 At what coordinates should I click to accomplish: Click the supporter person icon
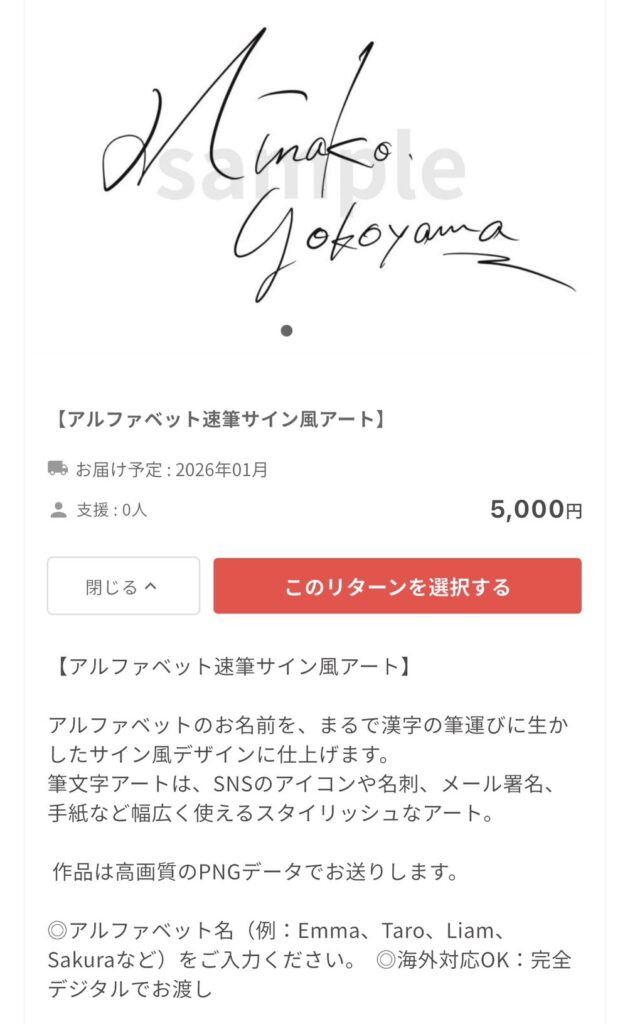click(x=58, y=510)
